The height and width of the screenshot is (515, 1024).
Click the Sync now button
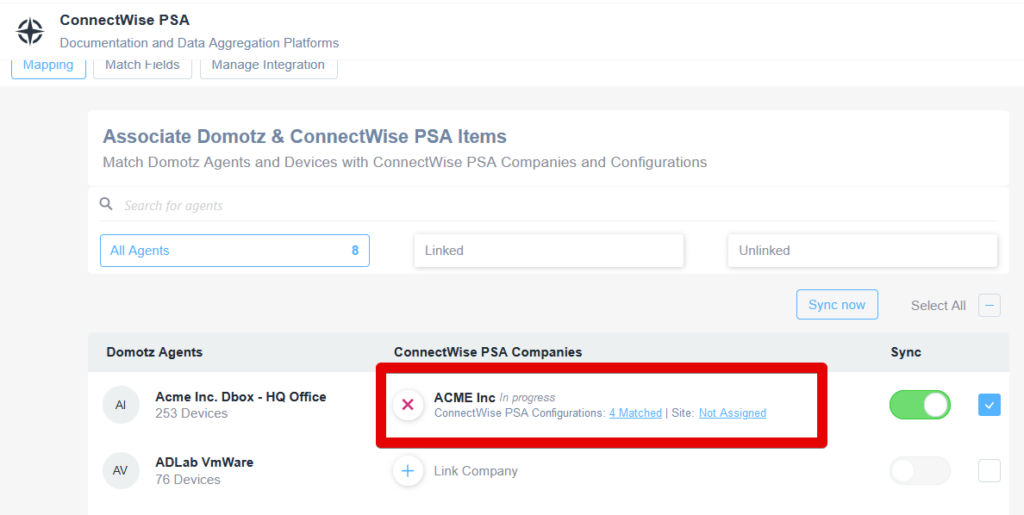tap(837, 305)
